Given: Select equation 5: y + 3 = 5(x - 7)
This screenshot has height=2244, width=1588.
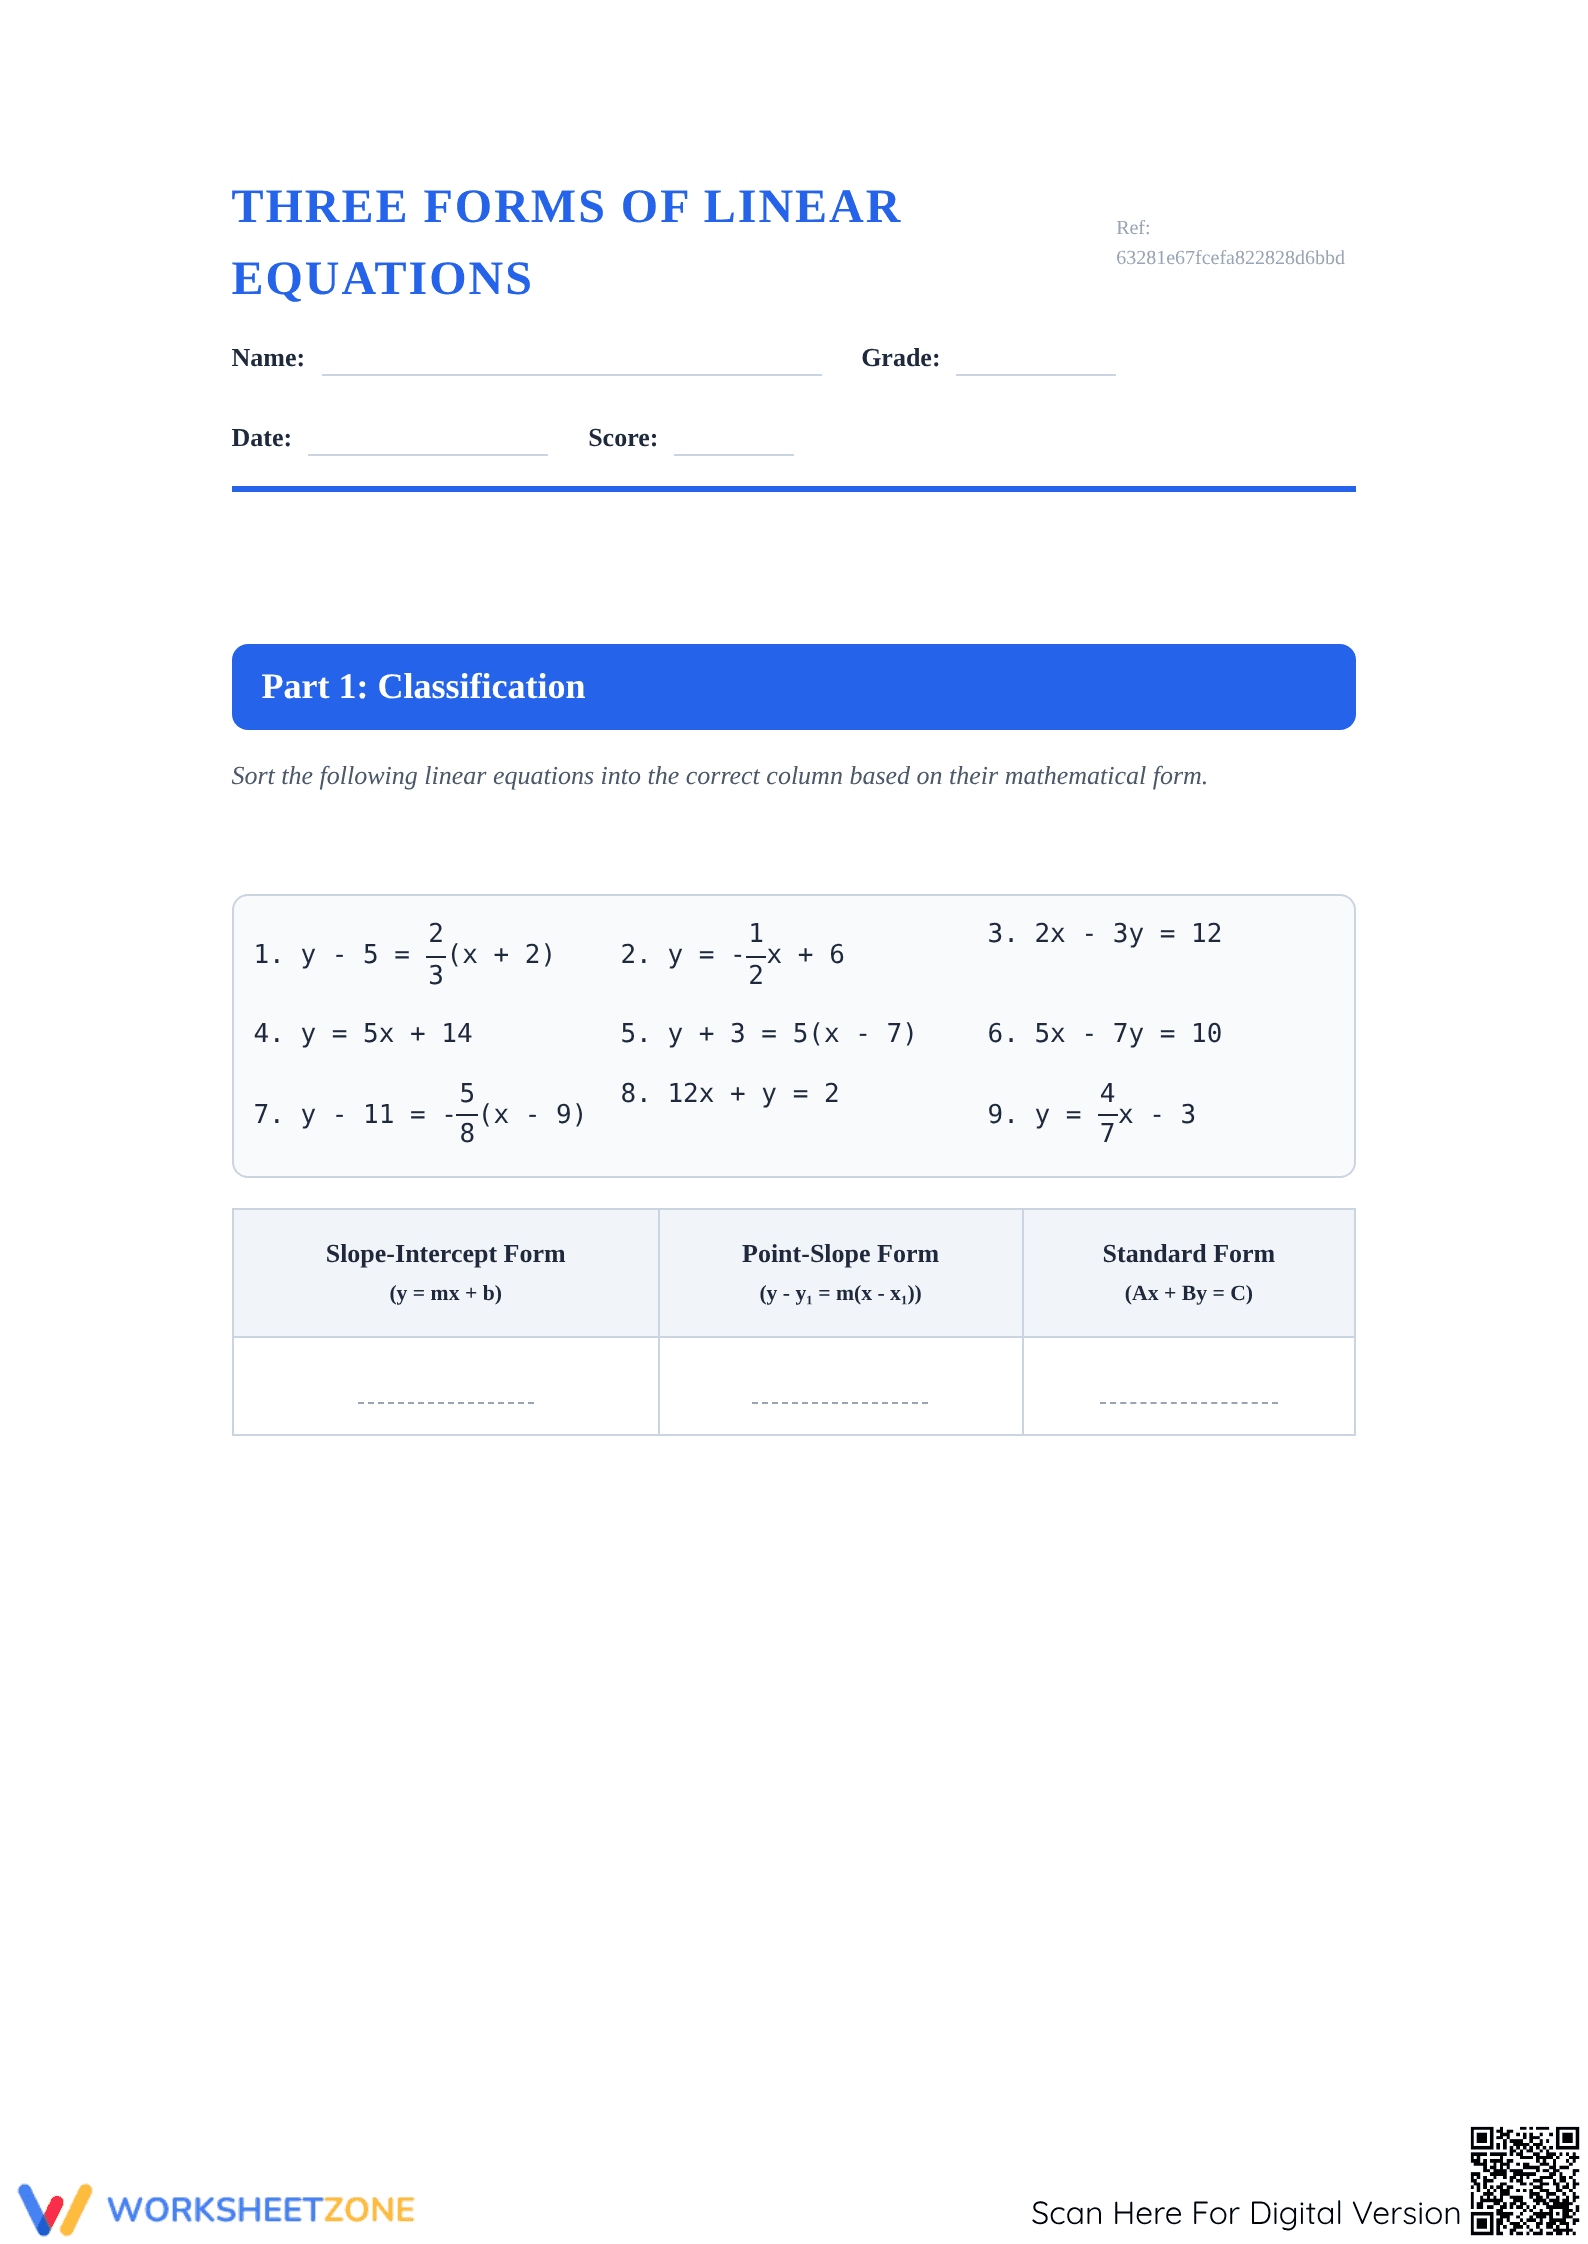Looking at the screenshot, I should (767, 1033).
